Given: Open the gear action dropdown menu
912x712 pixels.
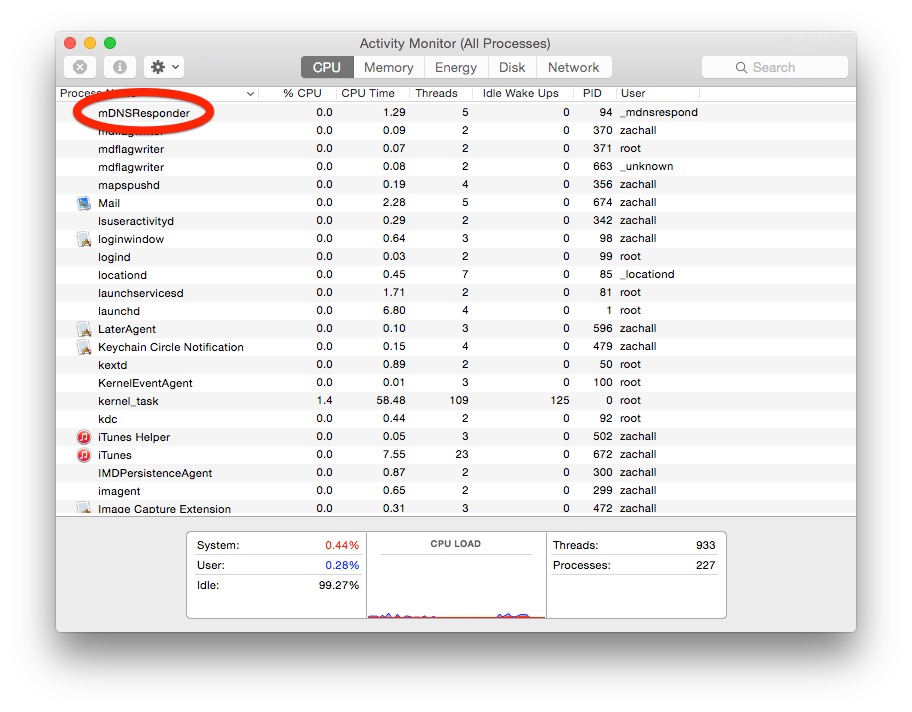Looking at the screenshot, I should tap(164, 67).
